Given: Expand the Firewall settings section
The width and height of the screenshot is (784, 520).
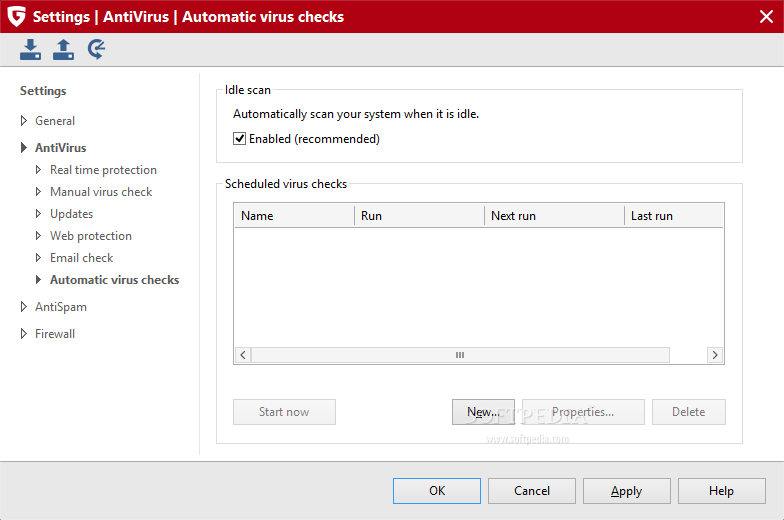Looking at the screenshot, I should [25, 334].
